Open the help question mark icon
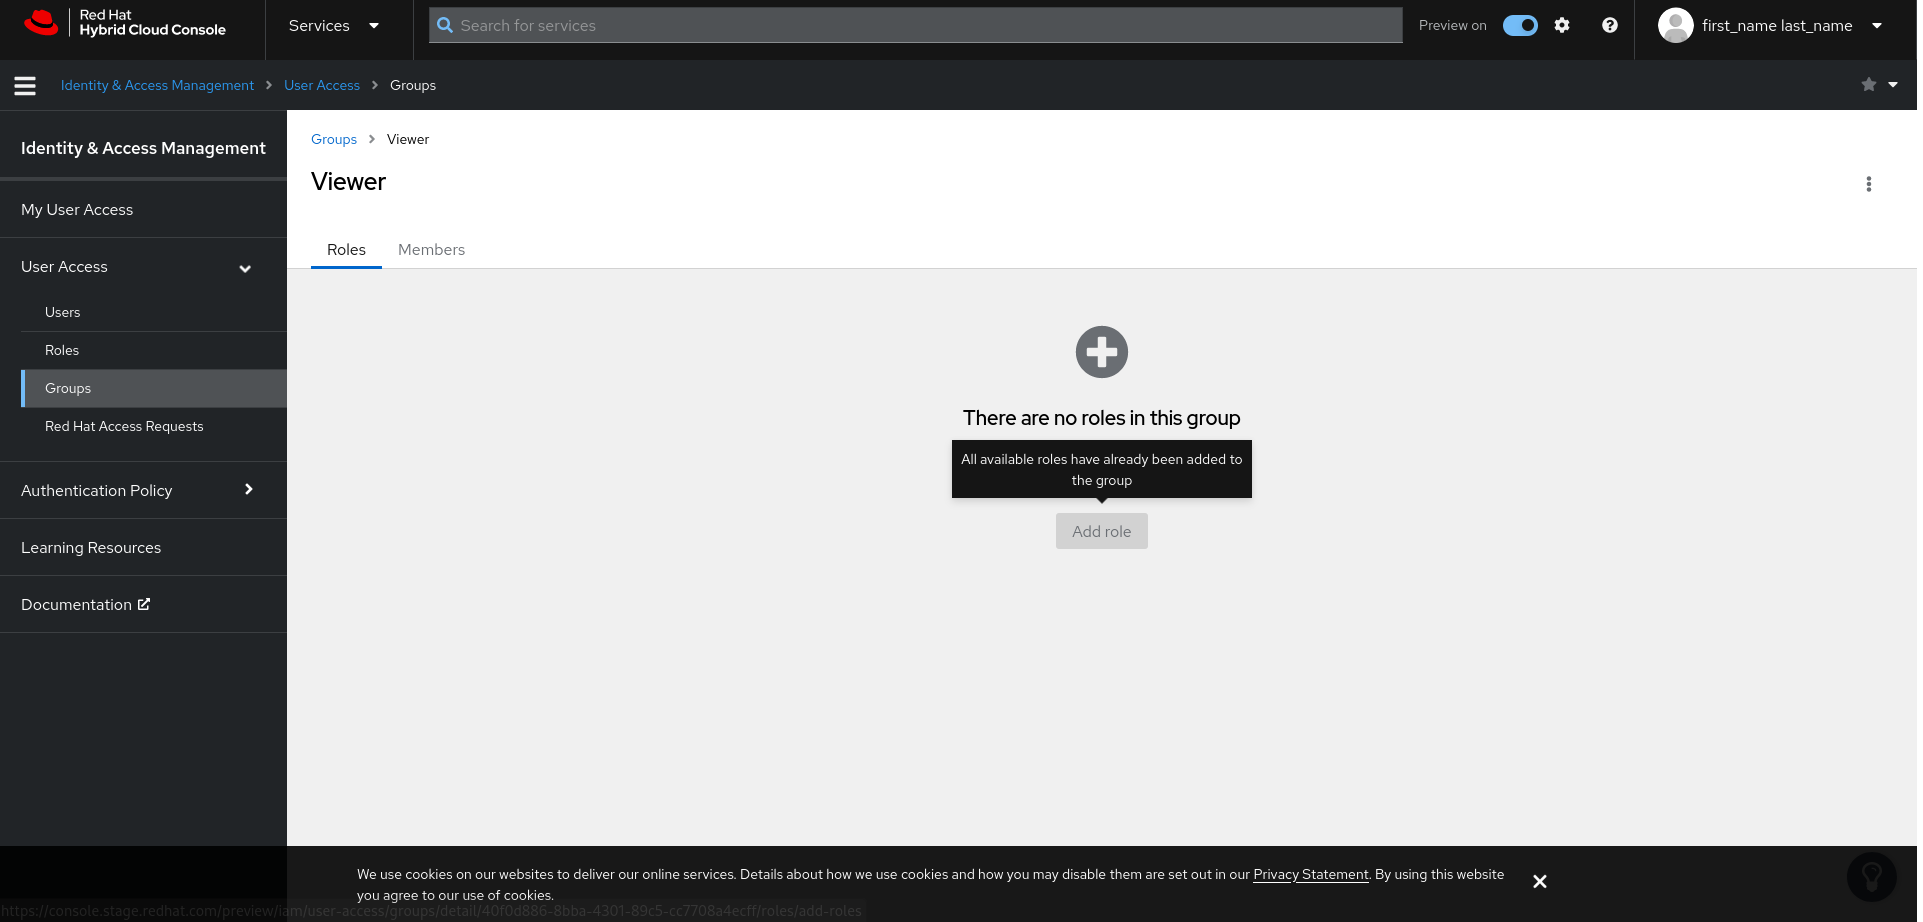The width and height of the screenshot is (1923, 922). click(x=1610, y=25)
